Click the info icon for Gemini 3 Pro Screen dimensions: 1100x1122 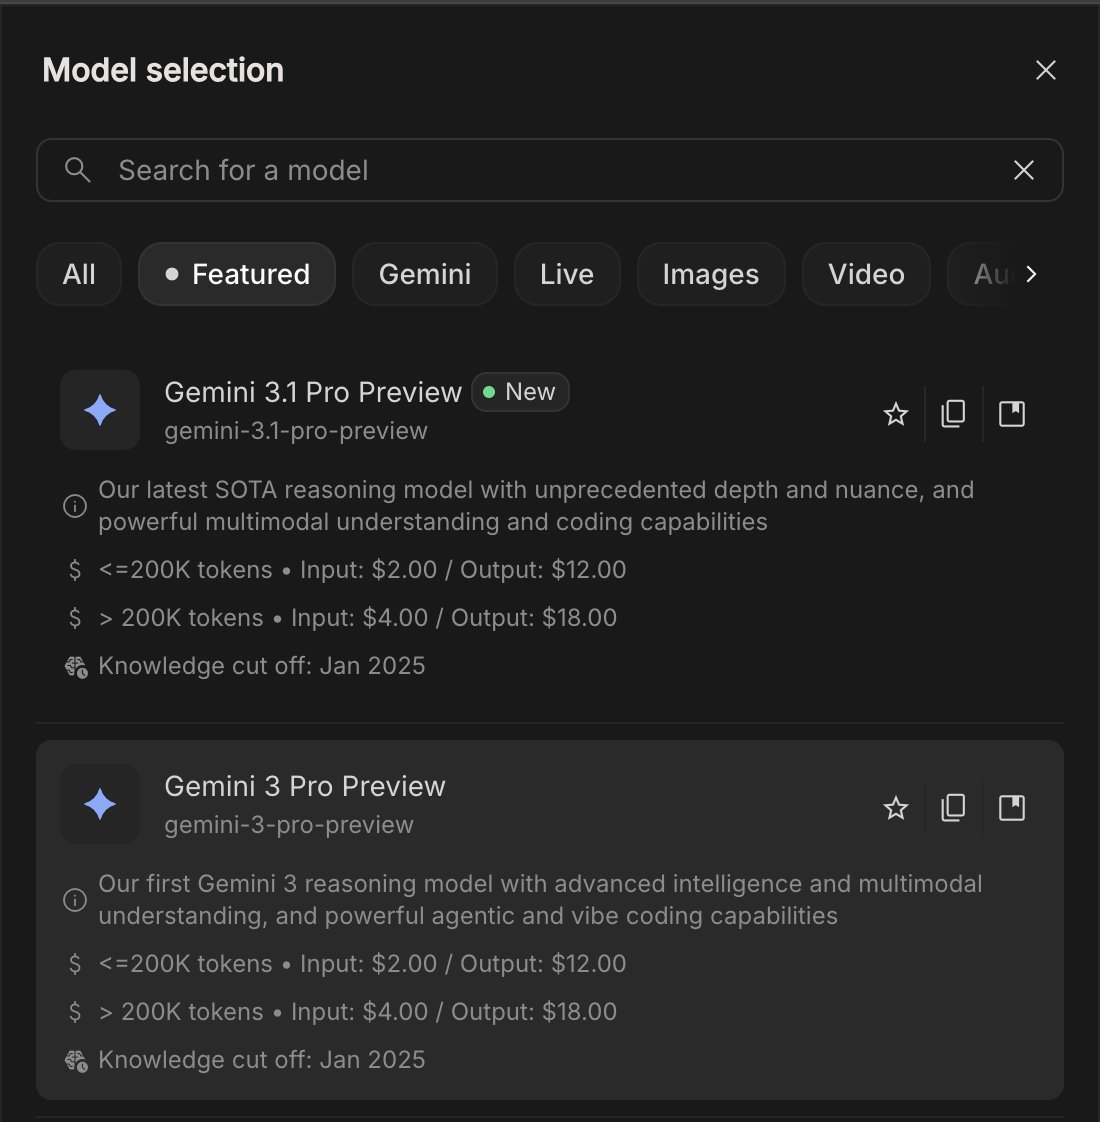(x=75, y=899)
